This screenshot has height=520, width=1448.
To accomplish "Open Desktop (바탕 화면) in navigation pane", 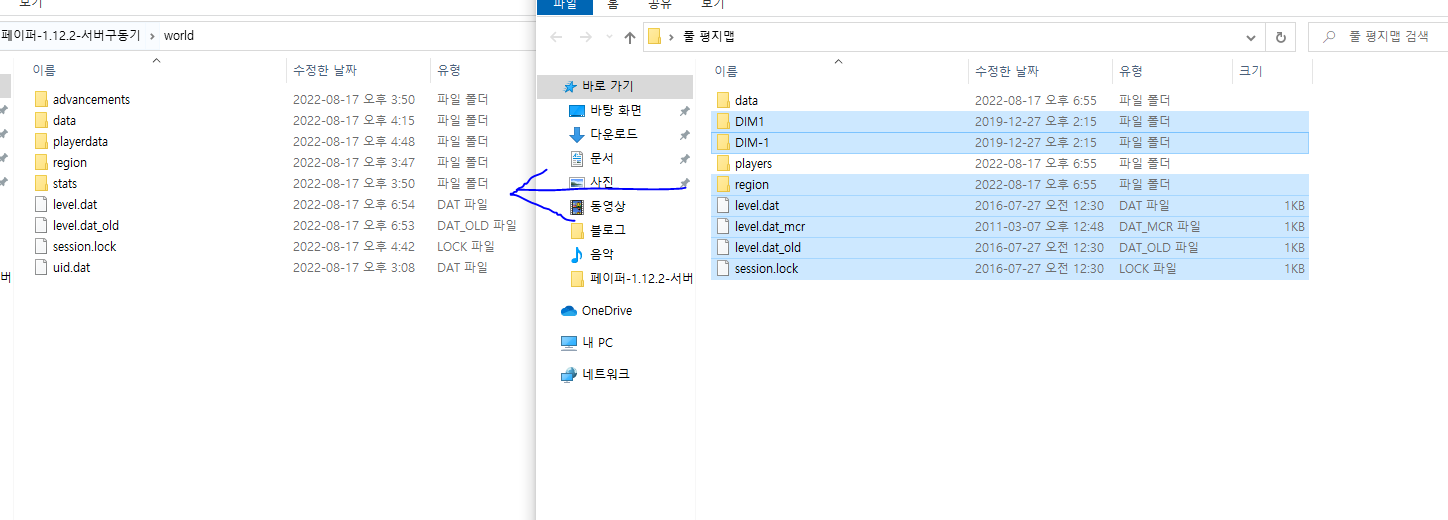I will [615, 110].
